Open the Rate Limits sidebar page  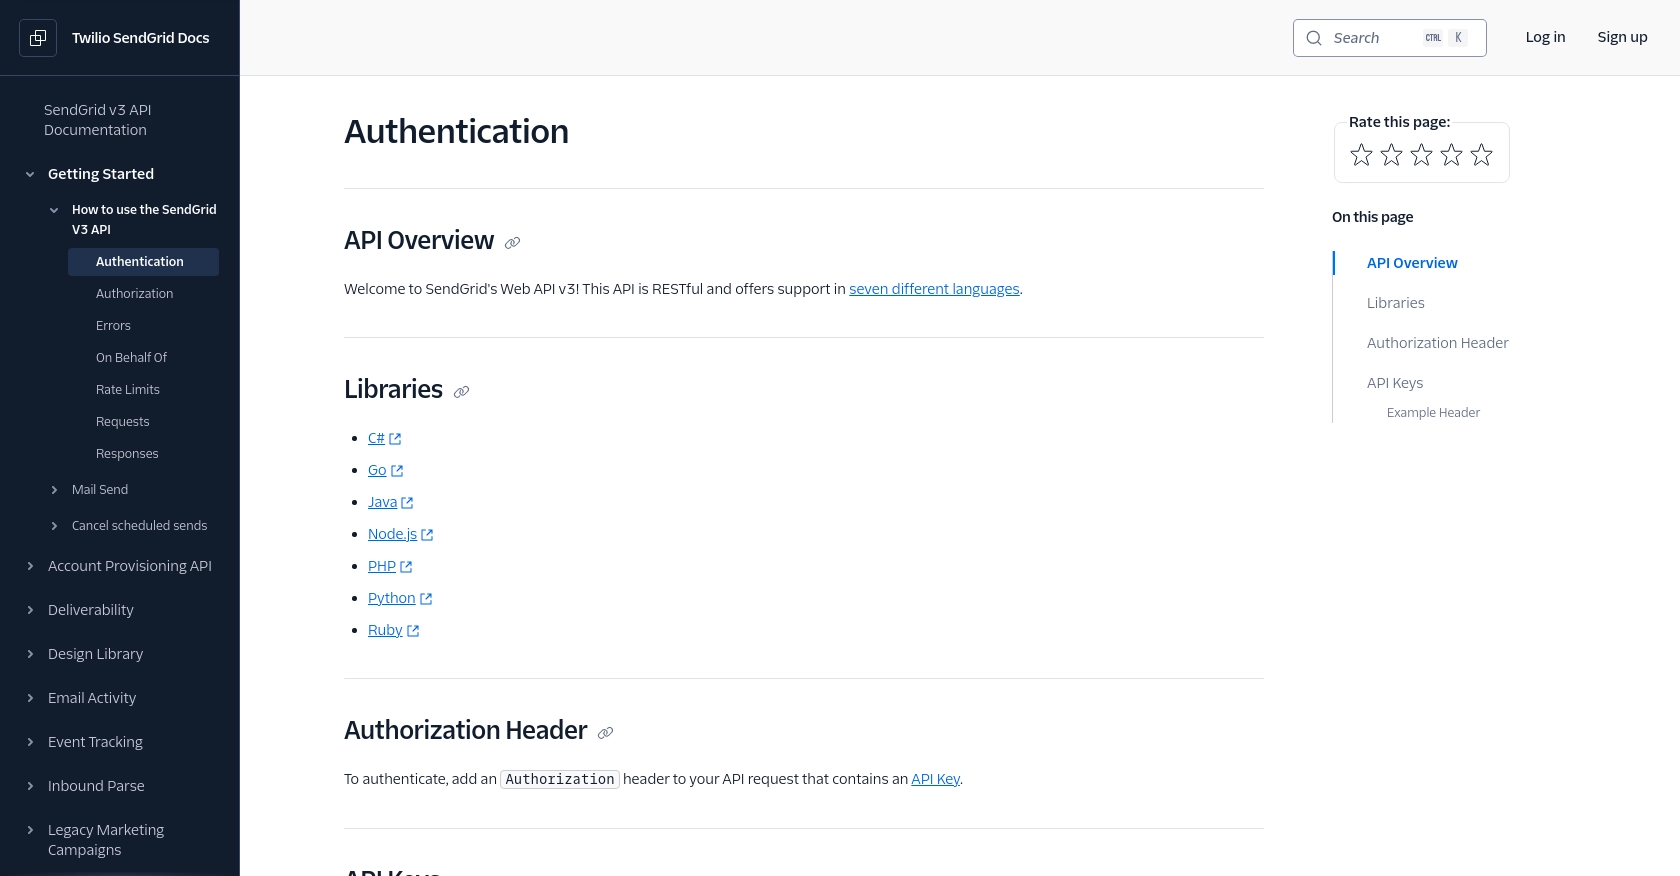[x=127, y=390]
